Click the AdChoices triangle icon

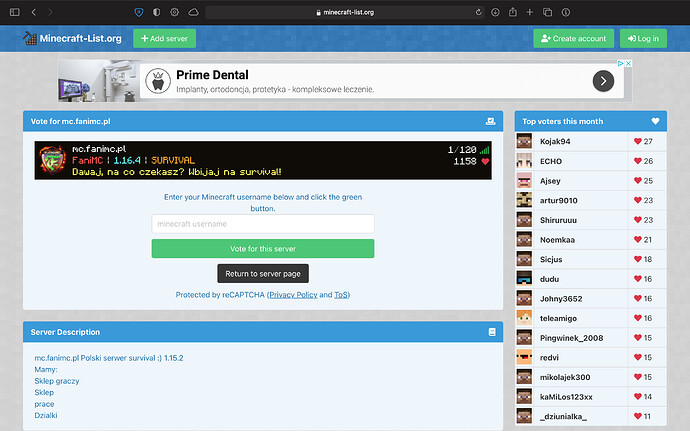[x=620, y=63]
